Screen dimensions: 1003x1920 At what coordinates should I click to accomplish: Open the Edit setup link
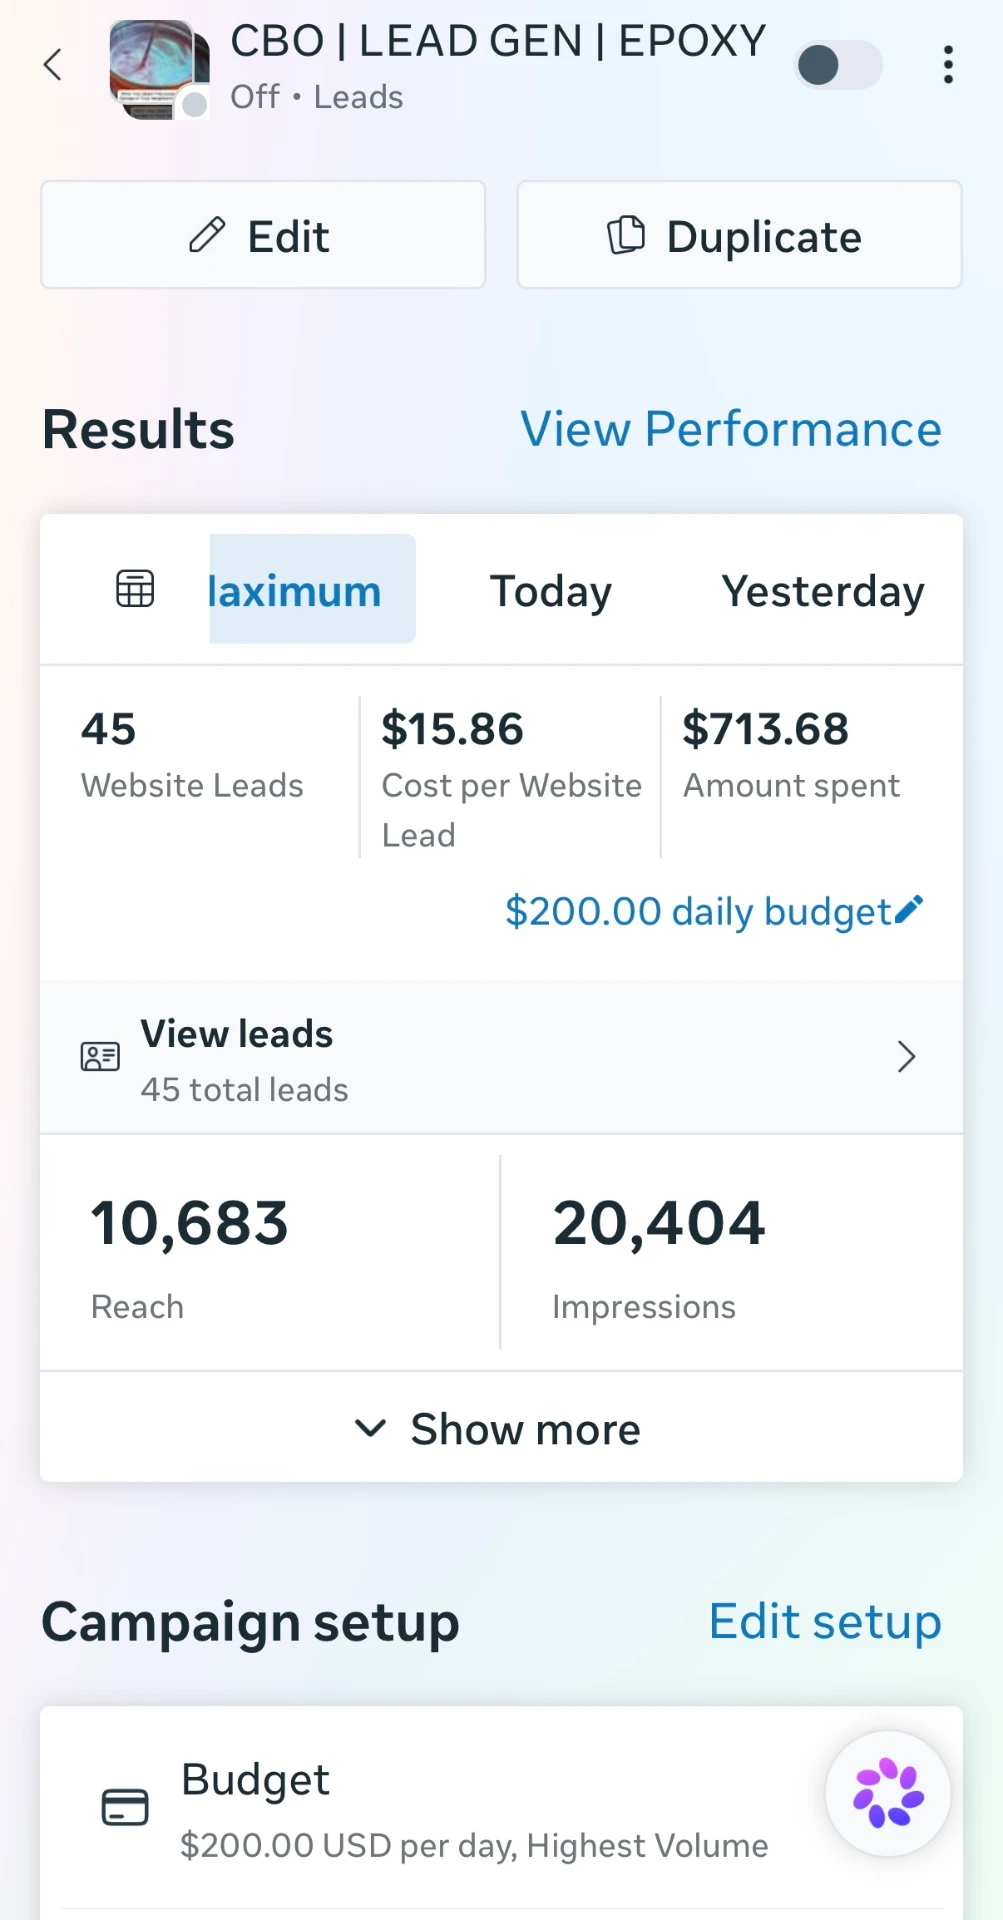(825, 1621)
